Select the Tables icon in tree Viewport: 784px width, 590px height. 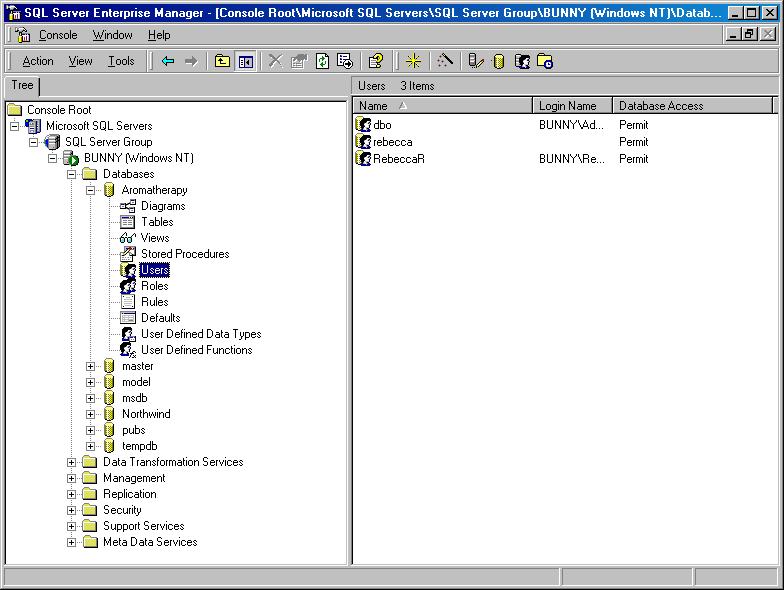128,222
